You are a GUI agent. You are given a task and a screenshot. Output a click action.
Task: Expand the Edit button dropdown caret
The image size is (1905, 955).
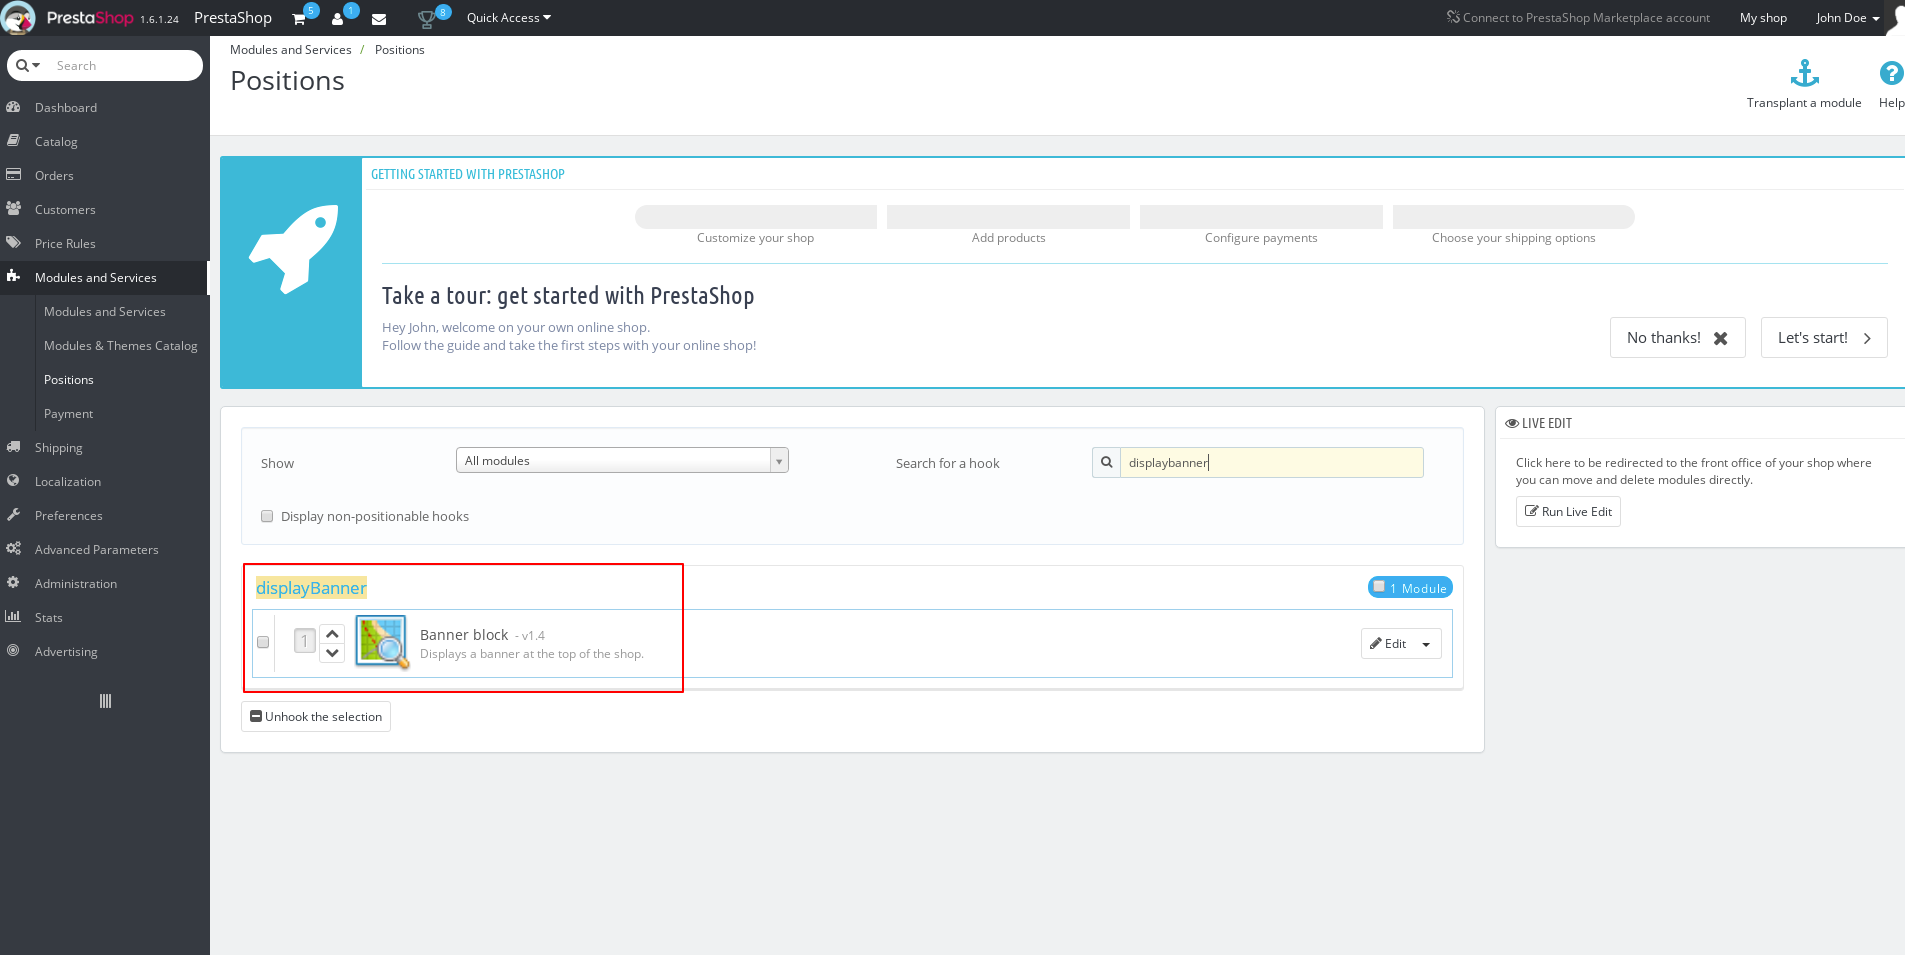[x=1426, y=644]
